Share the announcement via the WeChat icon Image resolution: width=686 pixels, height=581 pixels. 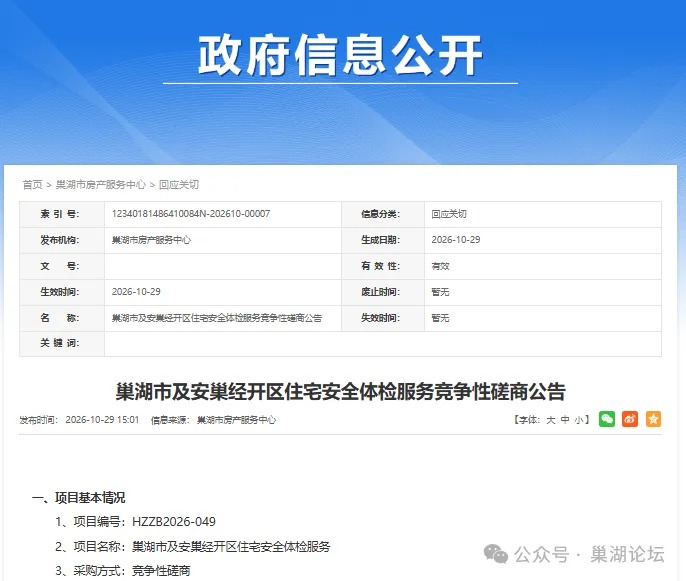pos(607,419)
